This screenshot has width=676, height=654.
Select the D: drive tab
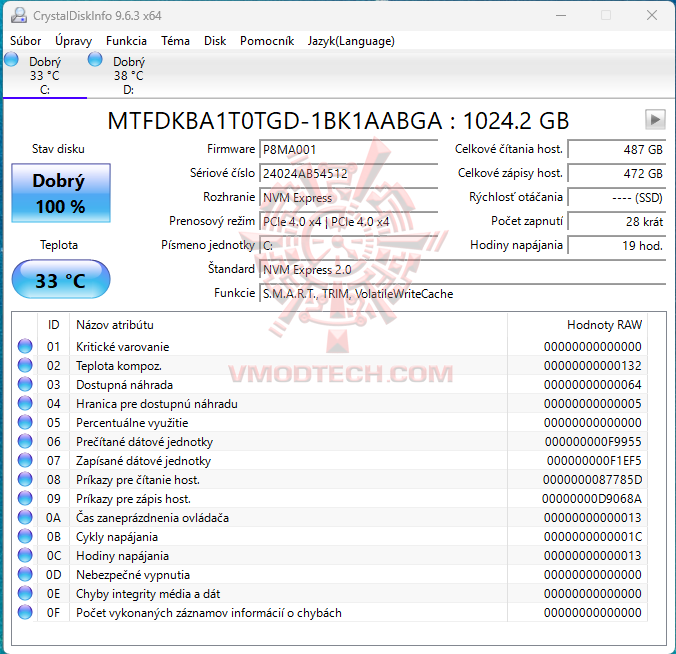point(128,75)
